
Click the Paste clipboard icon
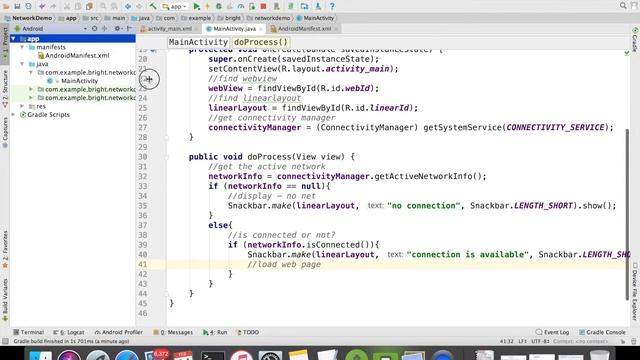[x=89, y=6]
